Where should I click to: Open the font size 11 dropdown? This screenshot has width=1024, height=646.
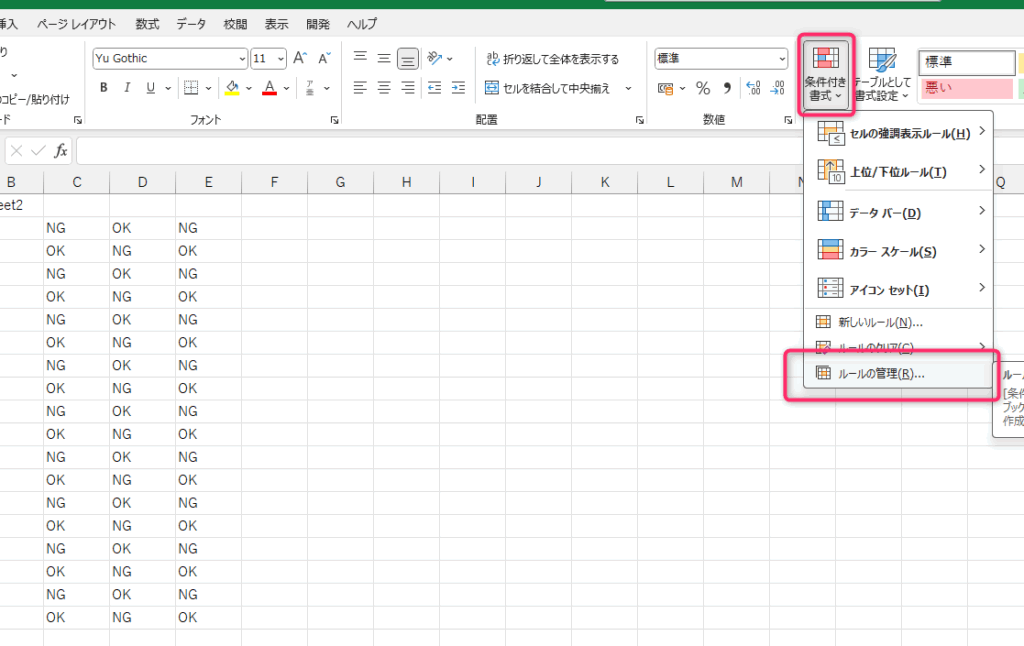point(280,59)
